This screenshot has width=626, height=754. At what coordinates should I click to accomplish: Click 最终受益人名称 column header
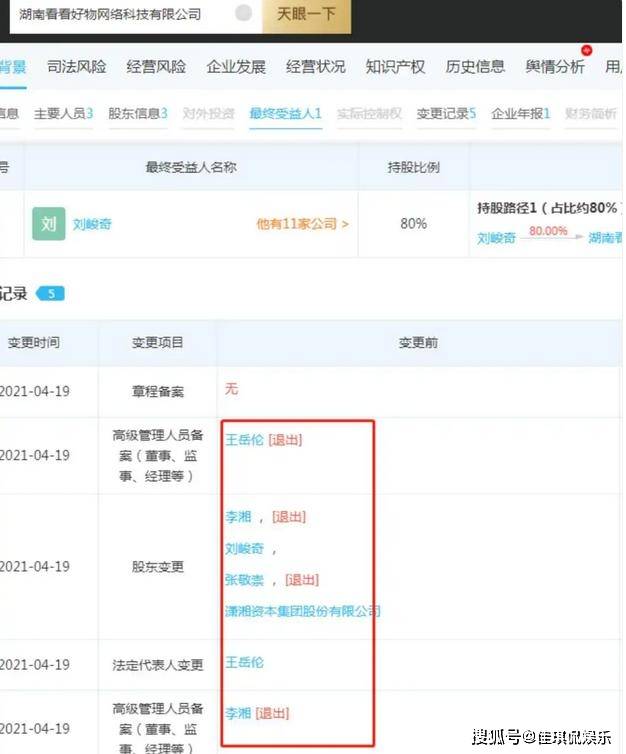(191, 167)
